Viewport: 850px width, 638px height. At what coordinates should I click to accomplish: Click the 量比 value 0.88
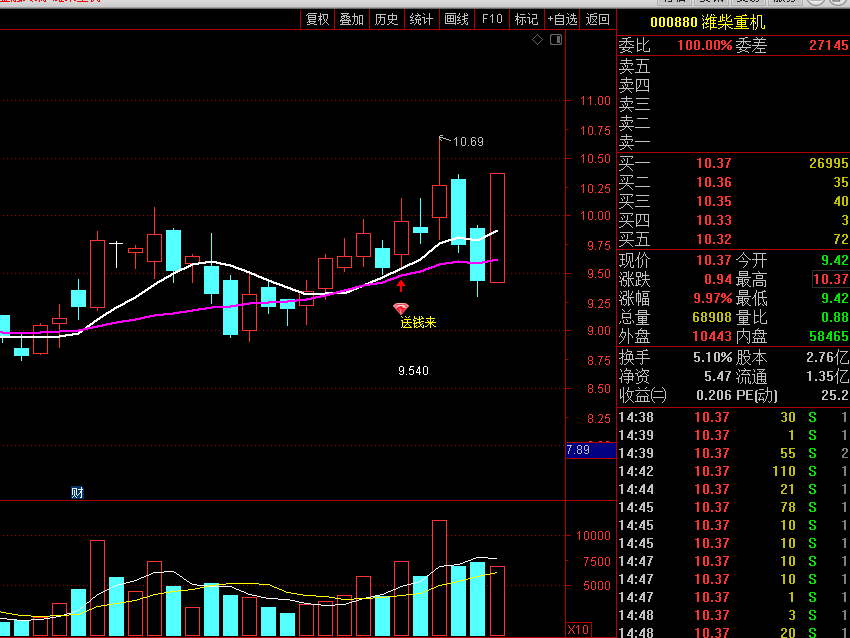coord(835,317)
